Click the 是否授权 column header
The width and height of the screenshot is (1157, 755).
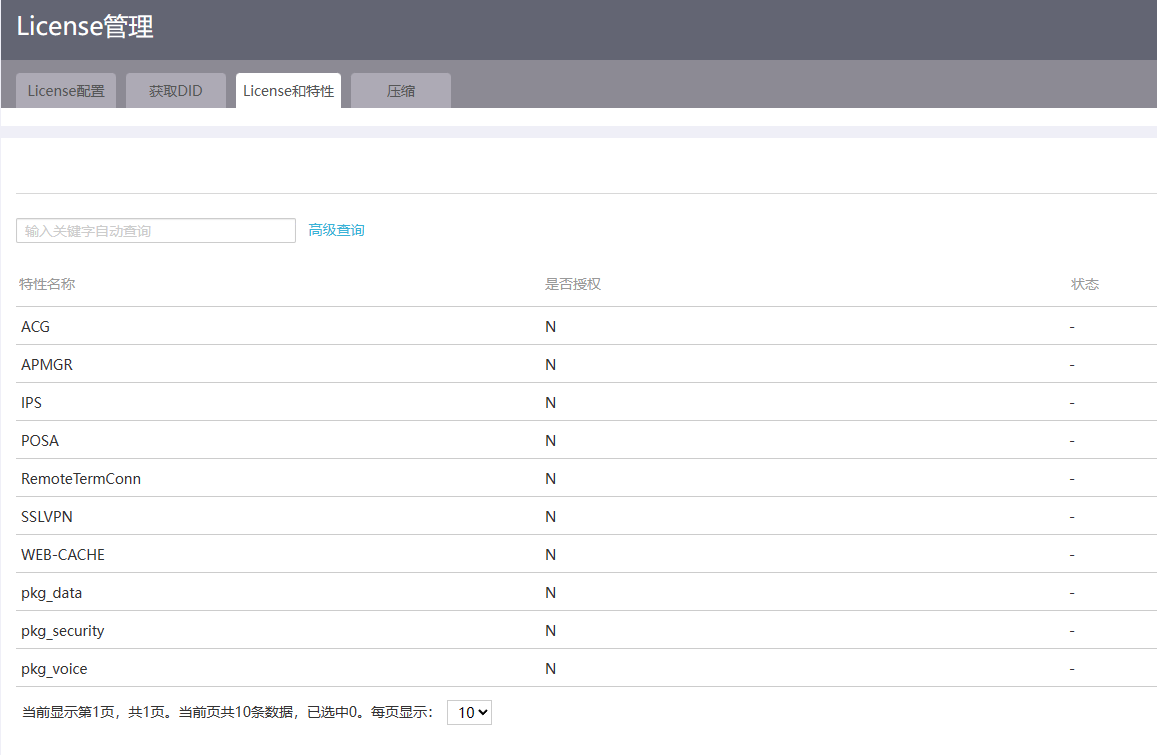point(572,284)
